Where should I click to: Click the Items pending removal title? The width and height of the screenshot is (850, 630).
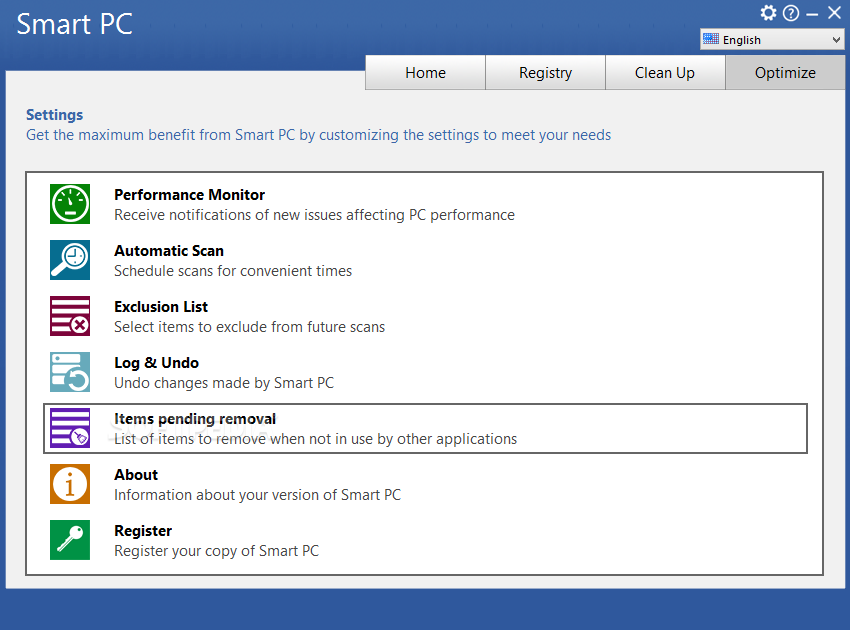point(195,419)
